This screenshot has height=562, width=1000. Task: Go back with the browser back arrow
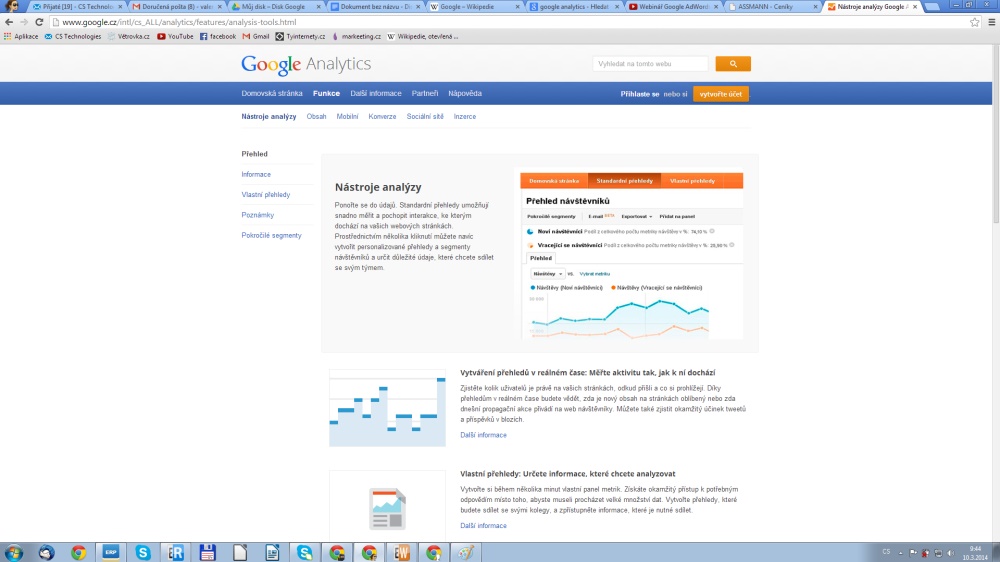click(x=9, y=22)
